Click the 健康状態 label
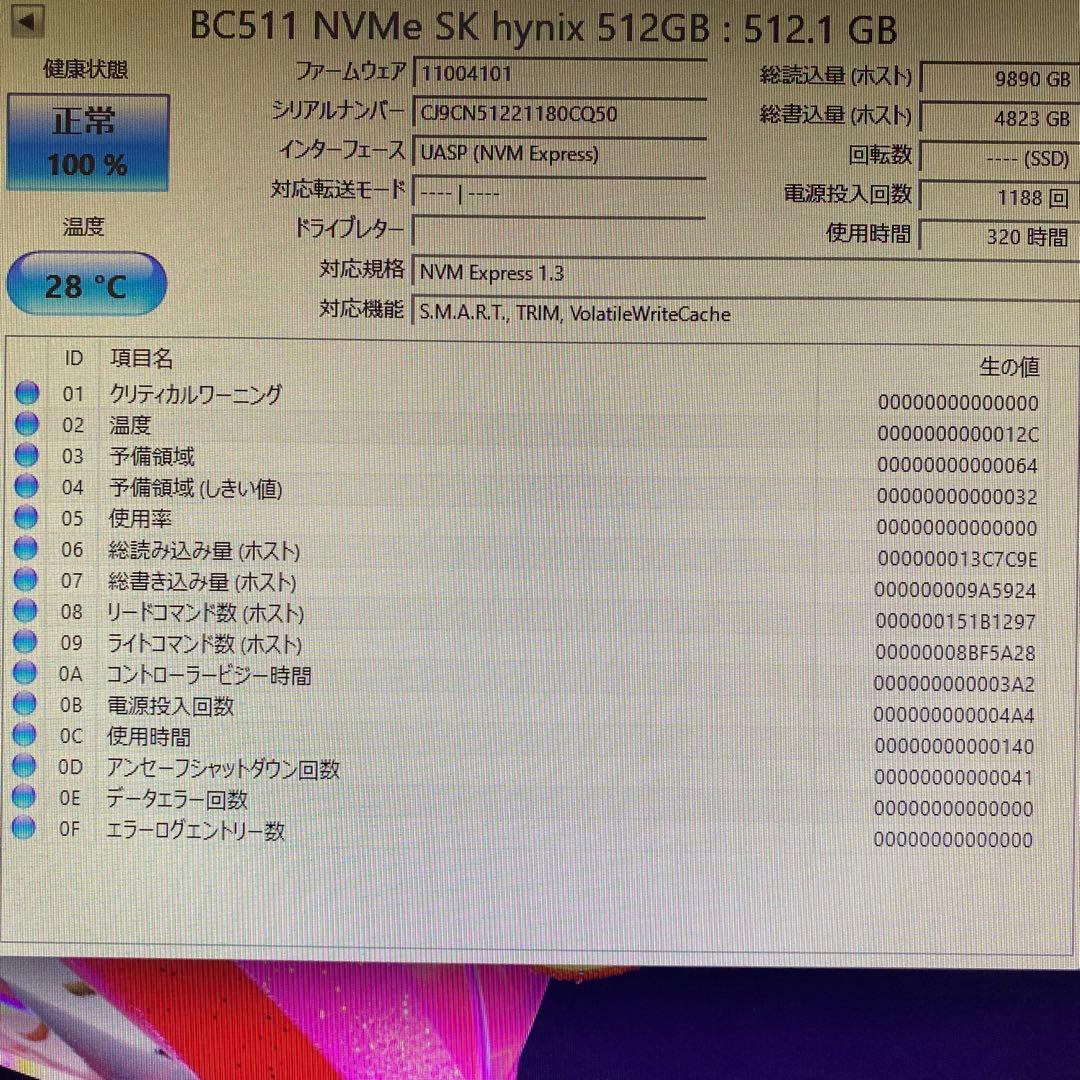This screenshot has height=1080, width=1080. (x=85, y=69)
